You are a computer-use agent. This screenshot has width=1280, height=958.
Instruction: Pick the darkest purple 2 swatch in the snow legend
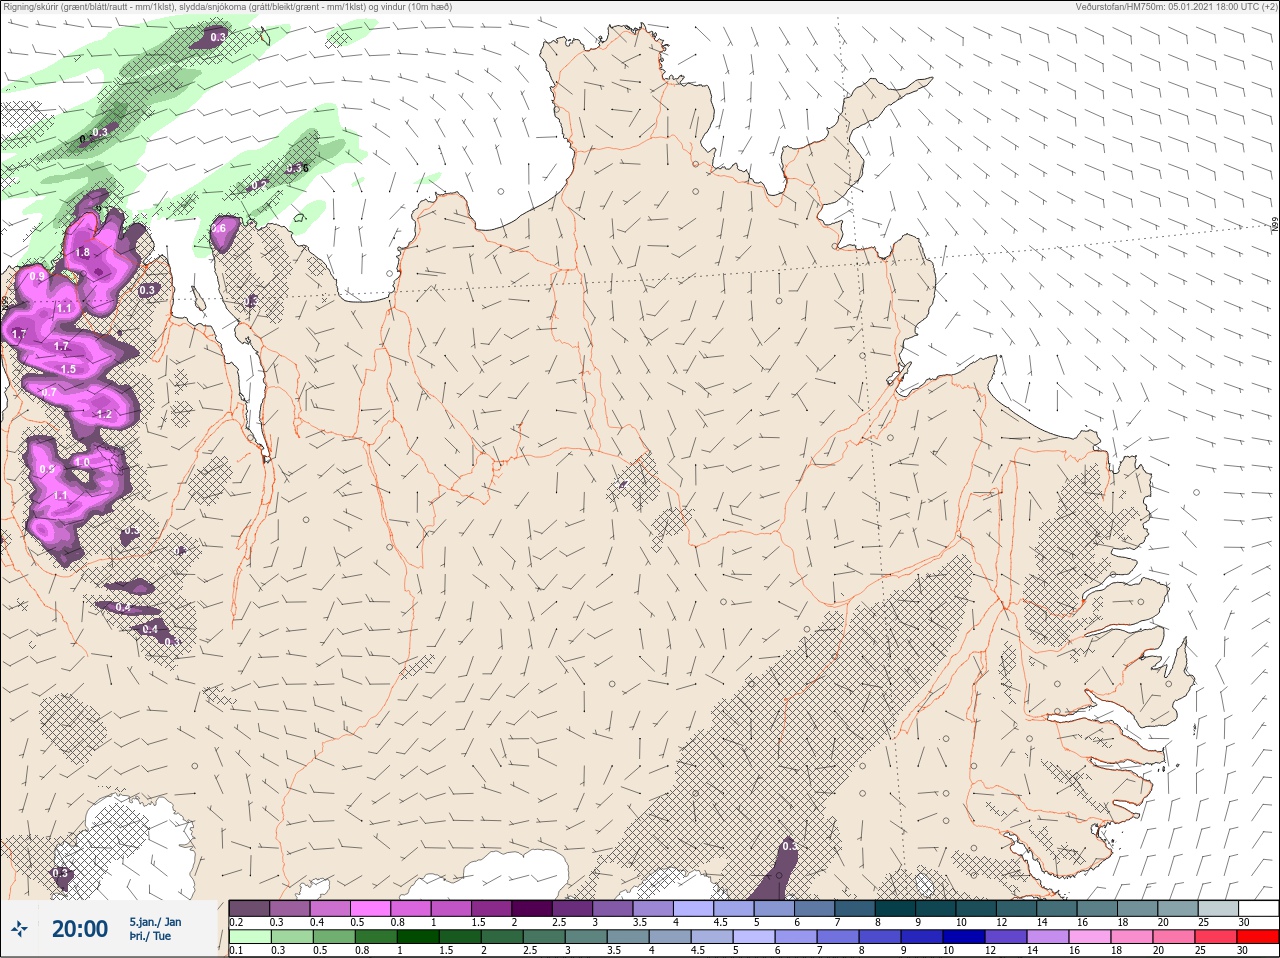coord(532,908)
